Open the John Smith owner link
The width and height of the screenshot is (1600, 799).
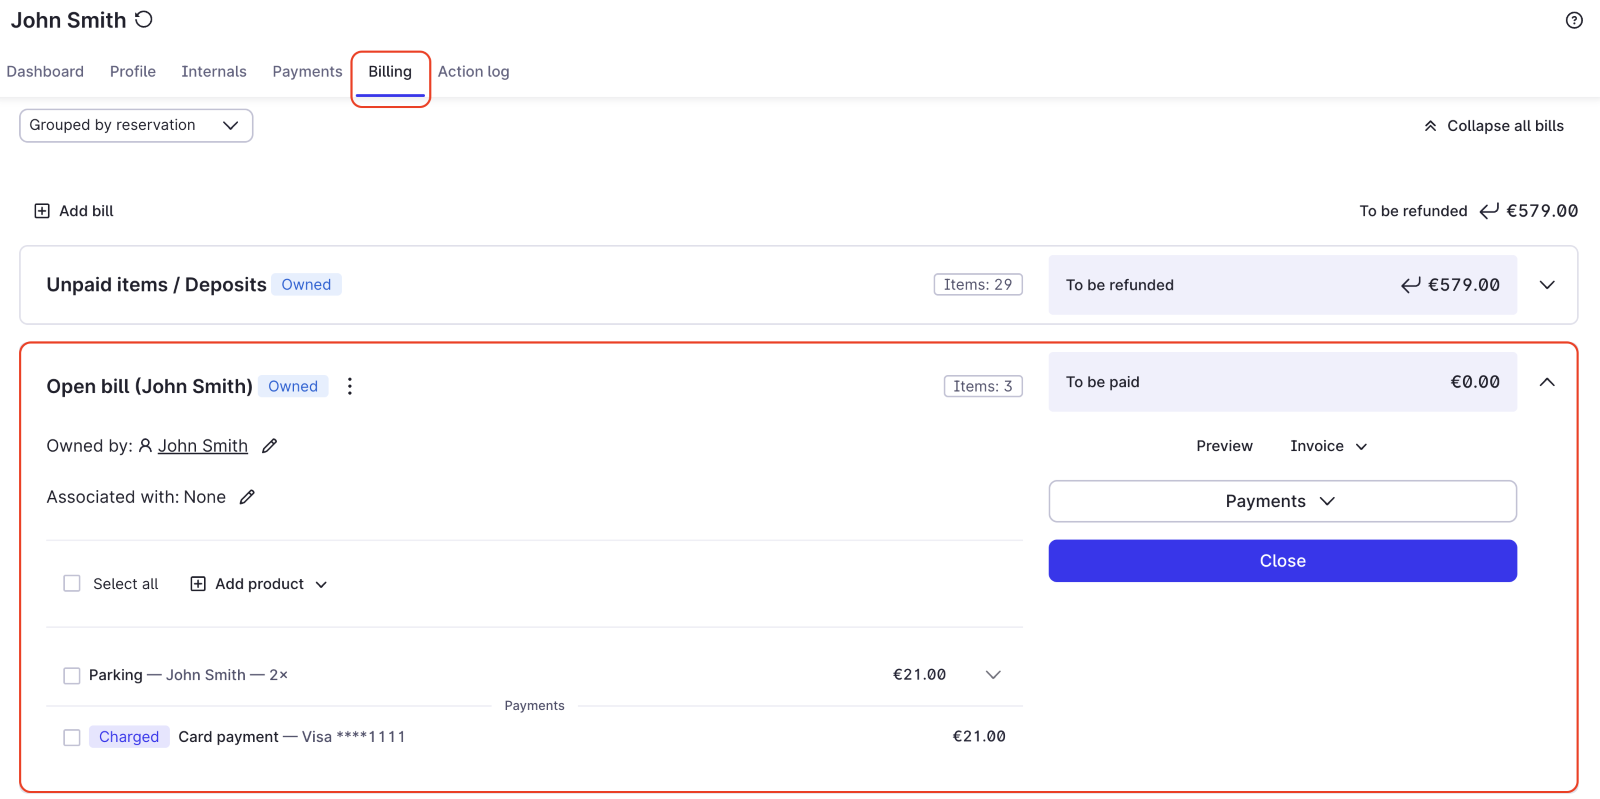coord(203,446)
